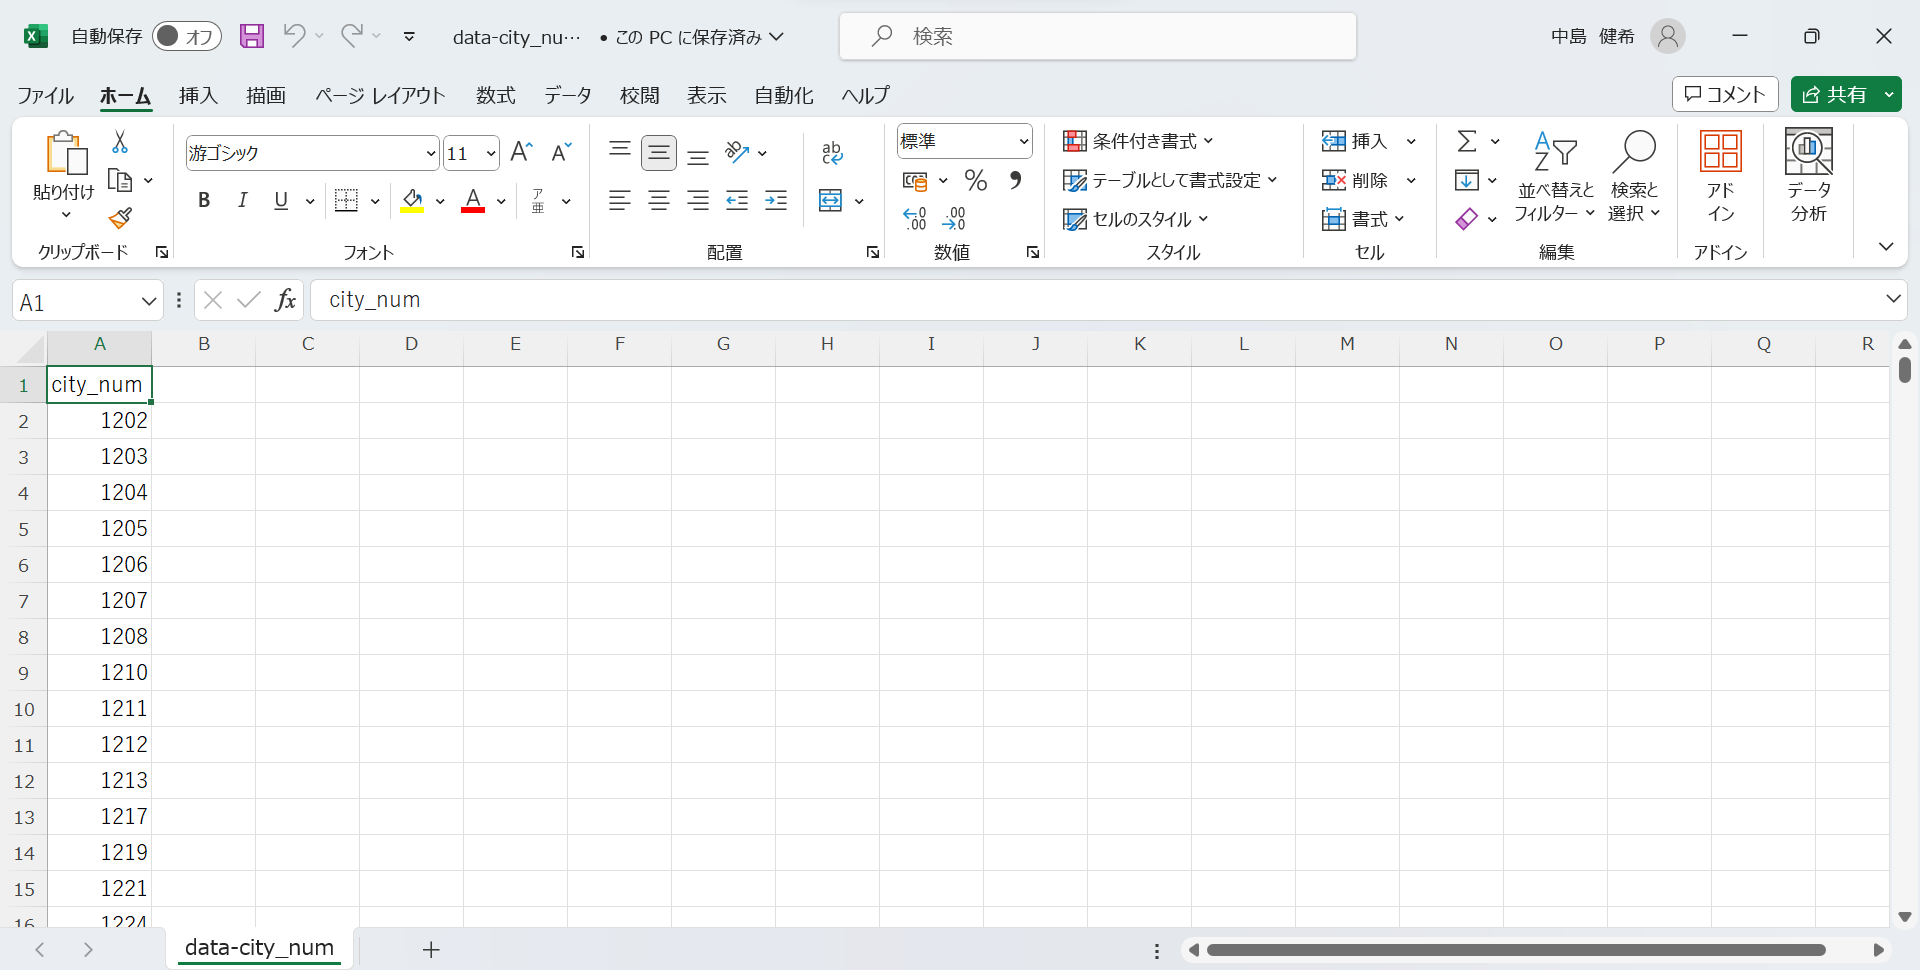The height and width of the screenshot is (970, 1920).
Task: Open the データ分析 data analysis tool
Action: tap(1808, 176)
